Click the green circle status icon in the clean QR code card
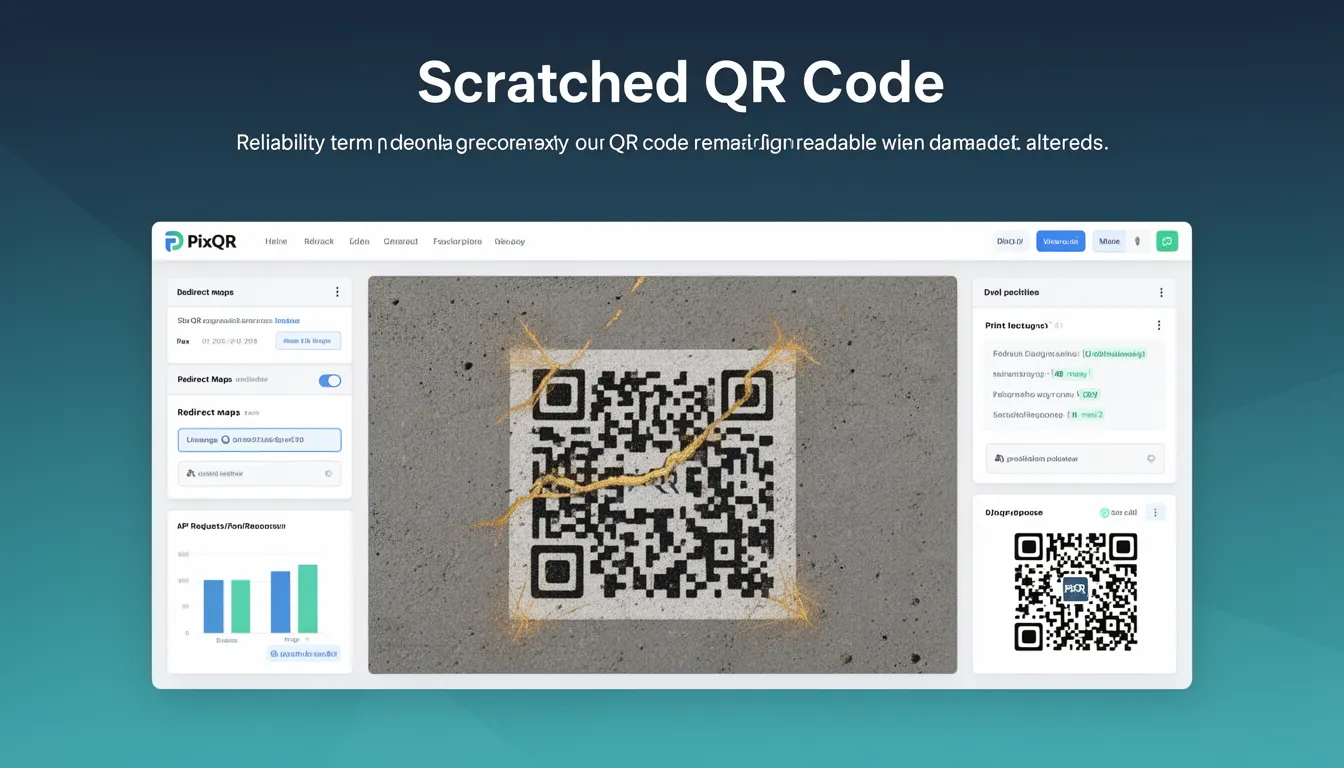Viewport: 1344px width, 768px height. [x=1105, y=512]
